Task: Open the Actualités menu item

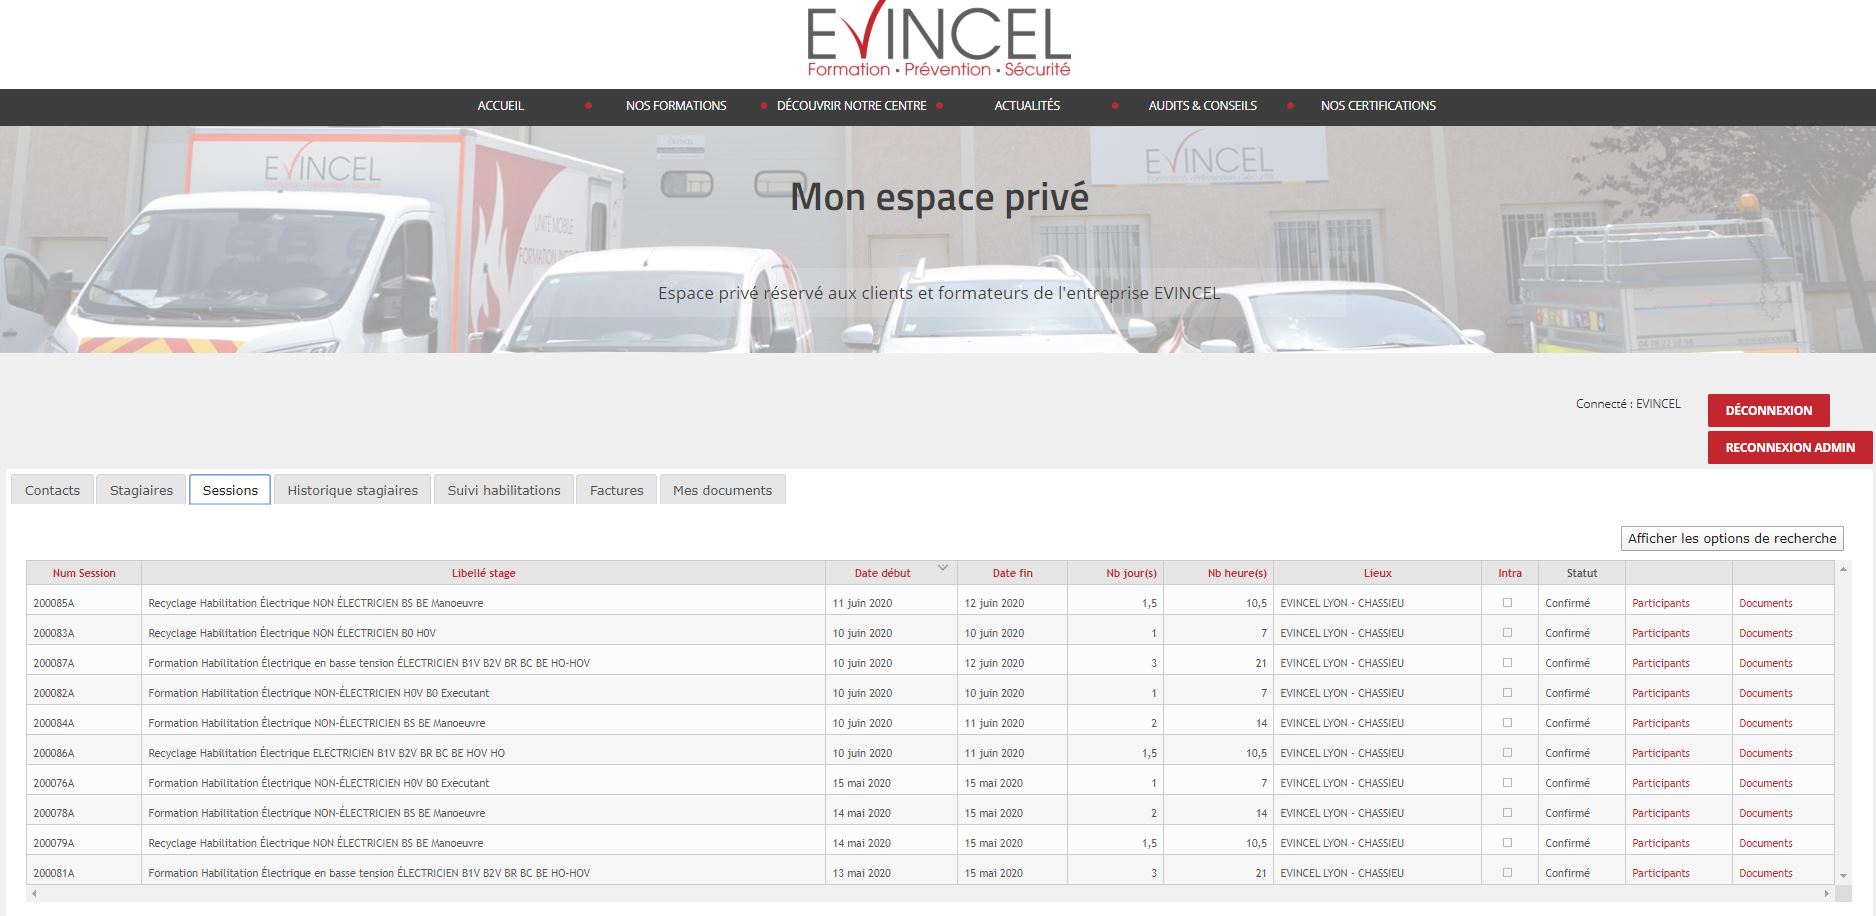Action: 1027,106
